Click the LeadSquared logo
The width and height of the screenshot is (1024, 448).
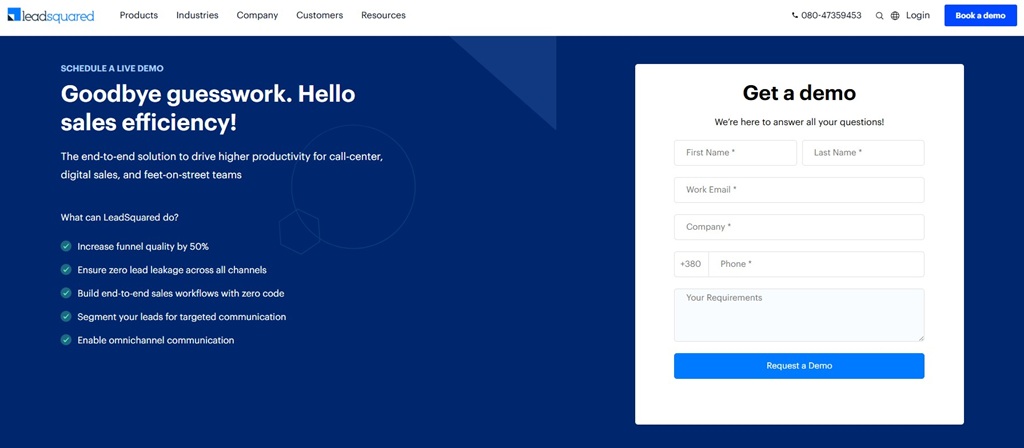click(50, 16)
